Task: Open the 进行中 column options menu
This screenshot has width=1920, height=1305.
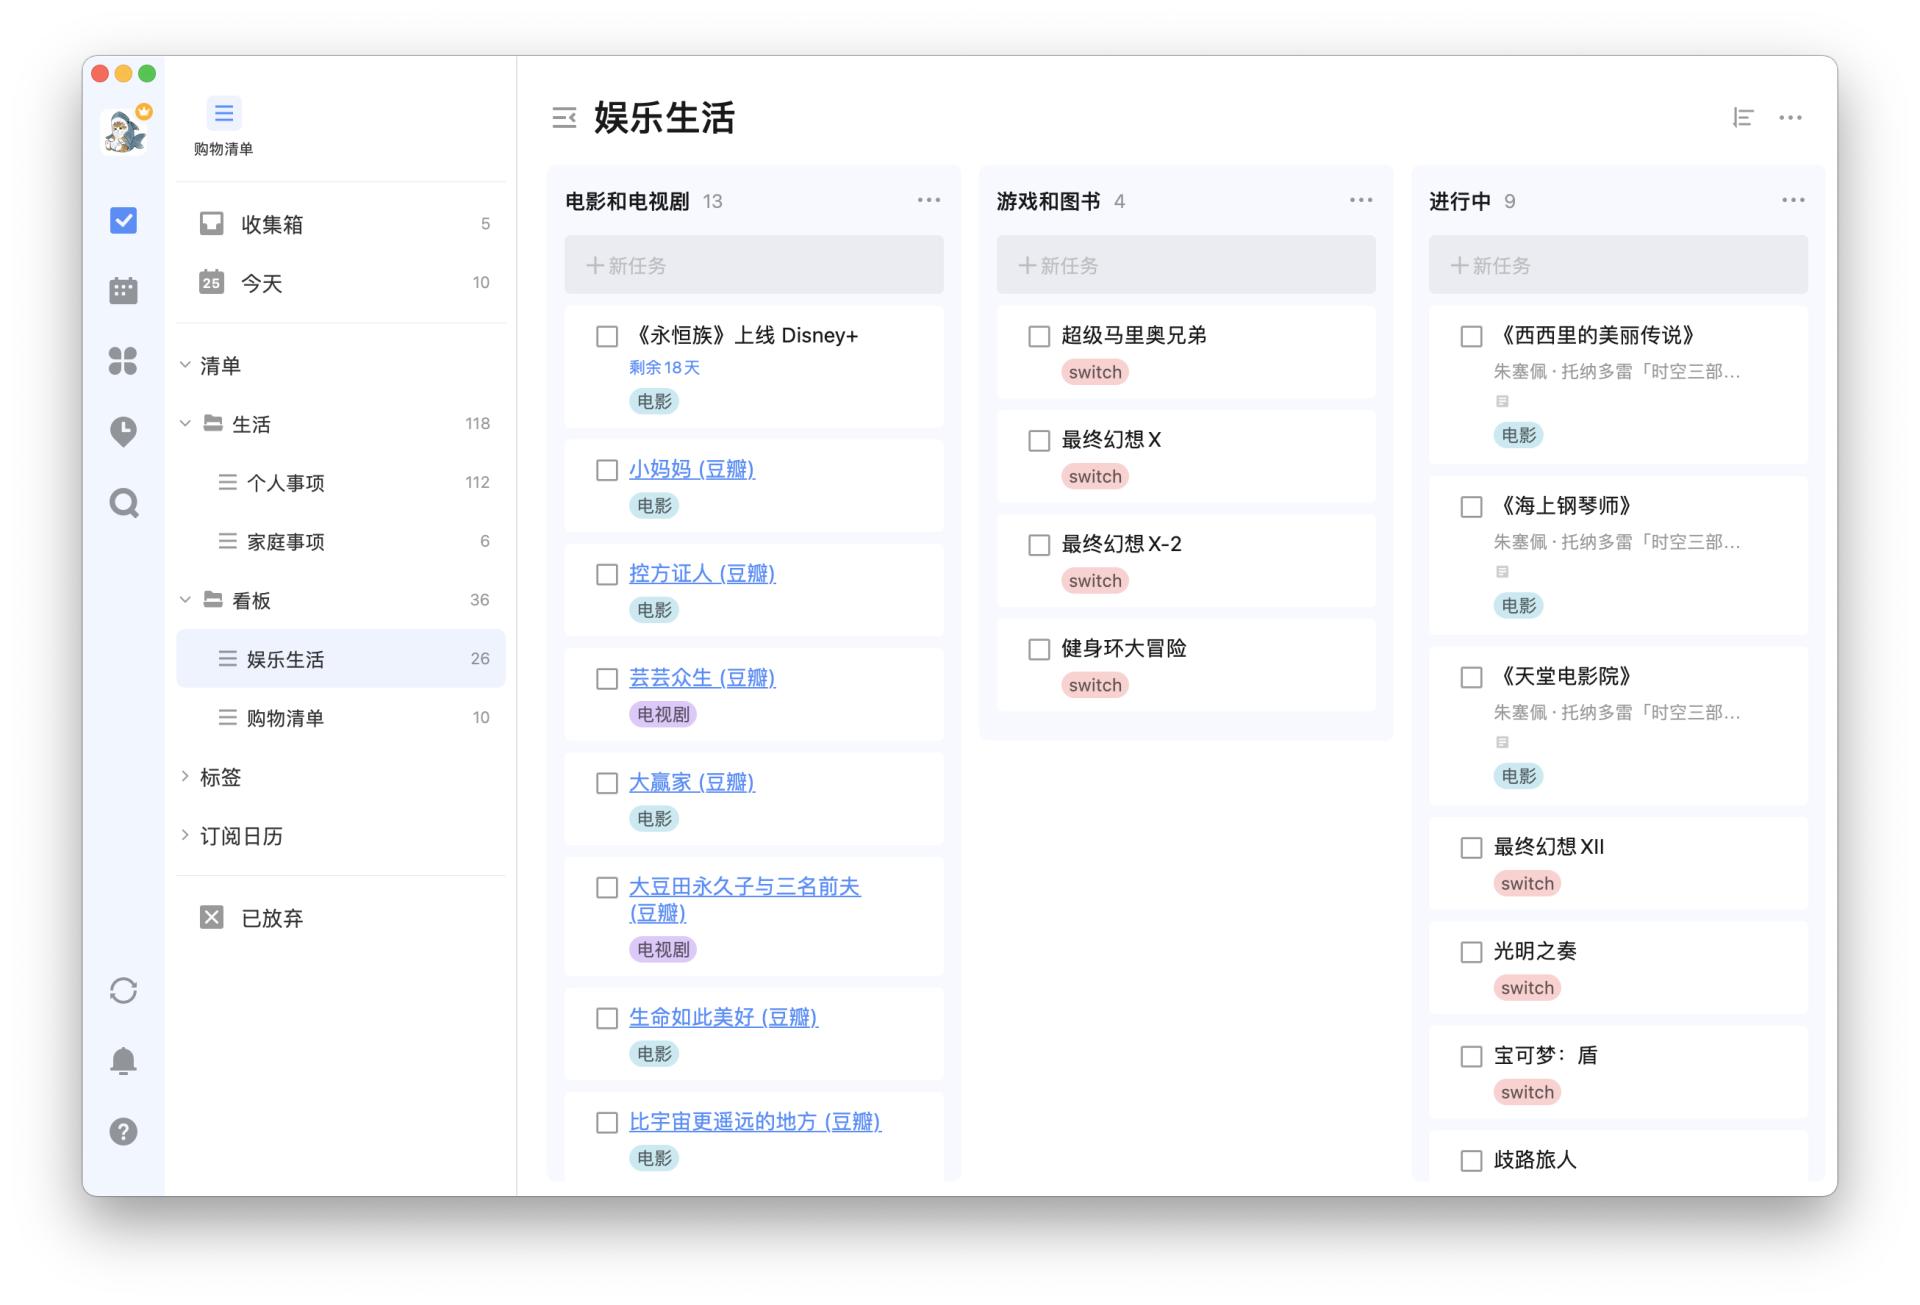Action: 1792,200
